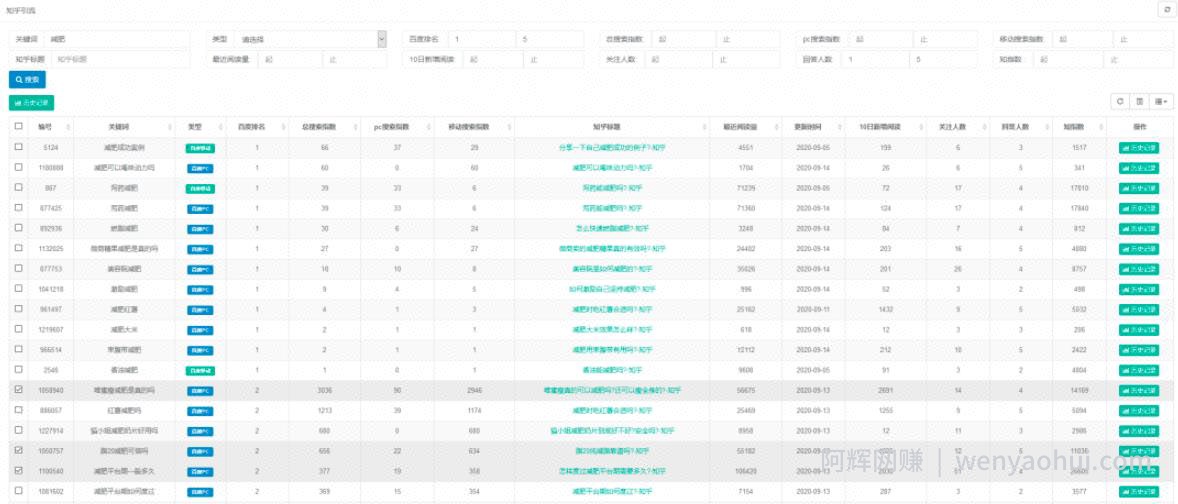Sort by the 回答人数 column header
The image size is (1178, 504).
1019,127
